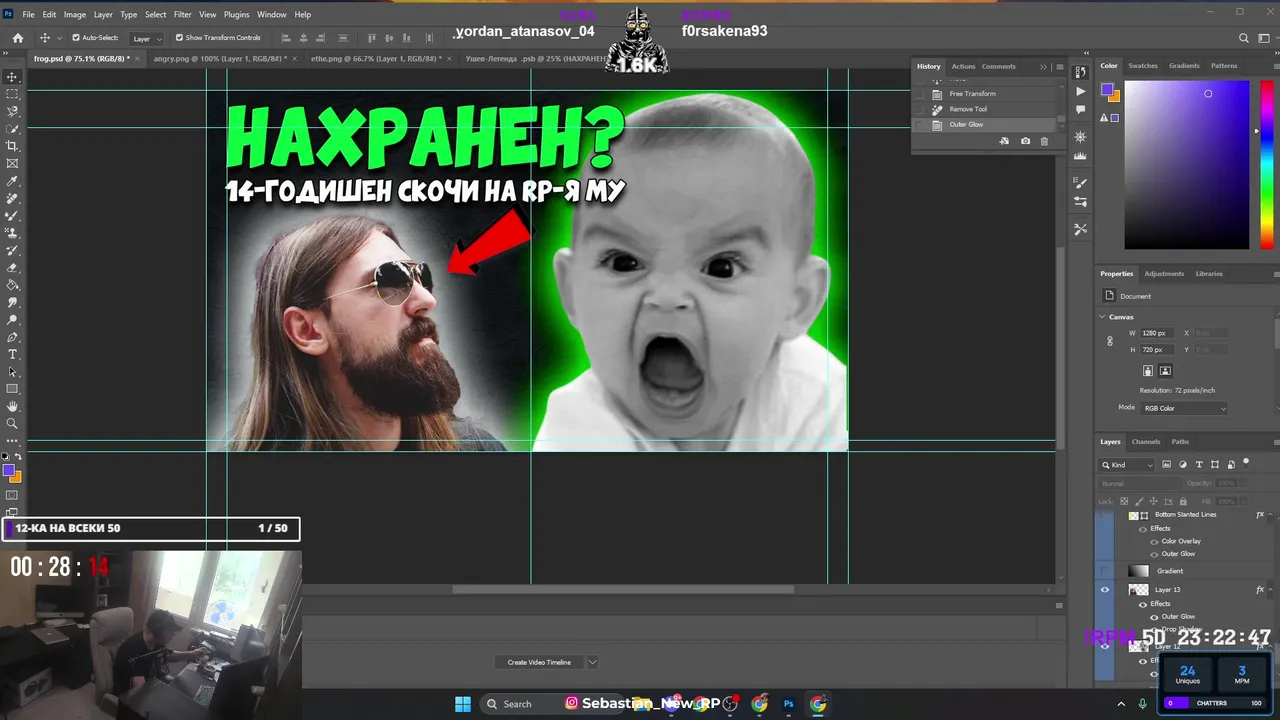Open the search icon at top right
The image size is (1280, 720).
[x=1244, y=38]
